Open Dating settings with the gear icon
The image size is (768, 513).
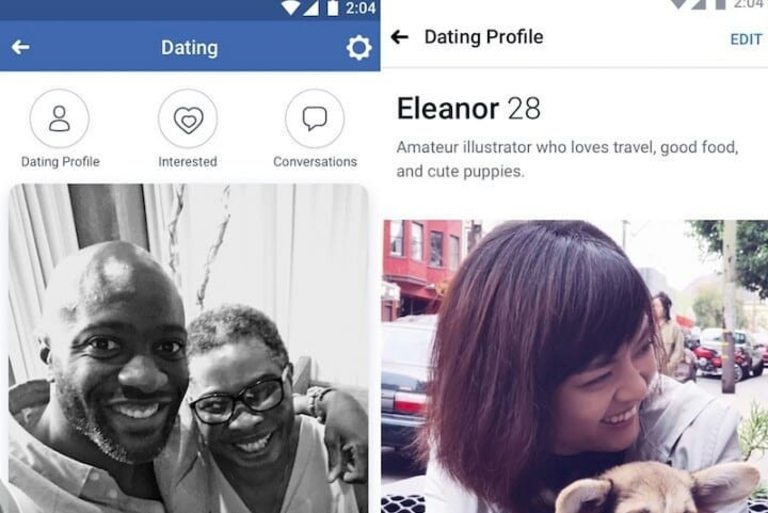click(359, 48)
